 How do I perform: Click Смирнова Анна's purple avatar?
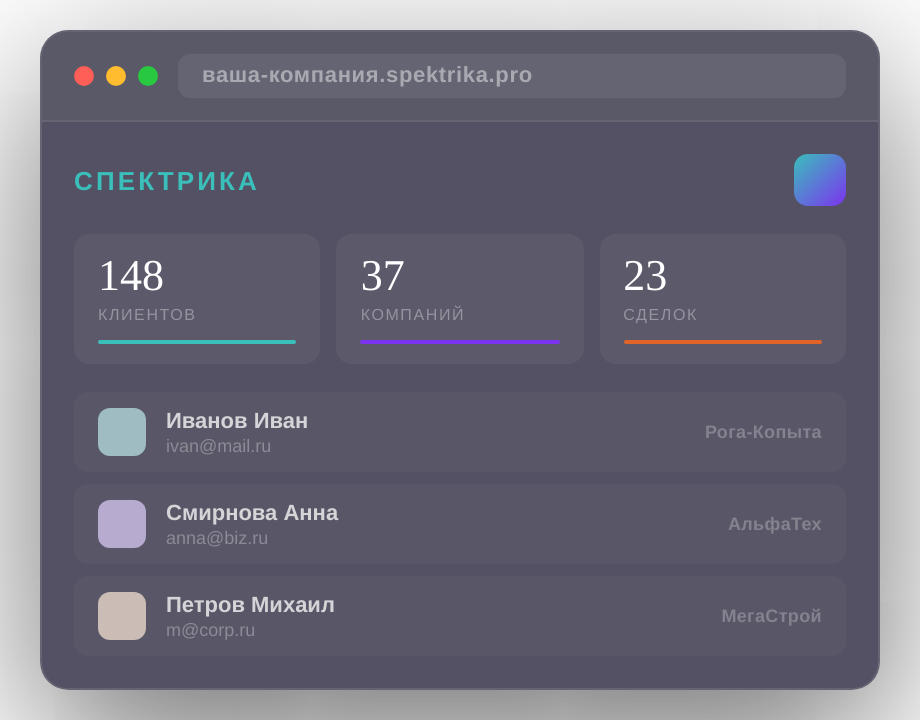tap(122, 524)
